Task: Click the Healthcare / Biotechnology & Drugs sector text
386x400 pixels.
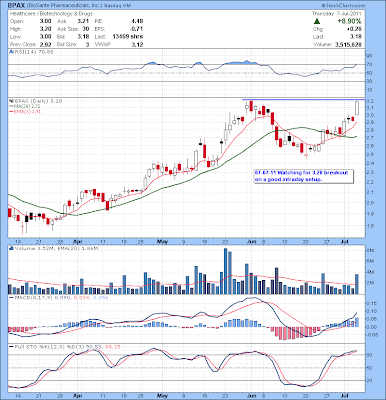Action: 51,14
